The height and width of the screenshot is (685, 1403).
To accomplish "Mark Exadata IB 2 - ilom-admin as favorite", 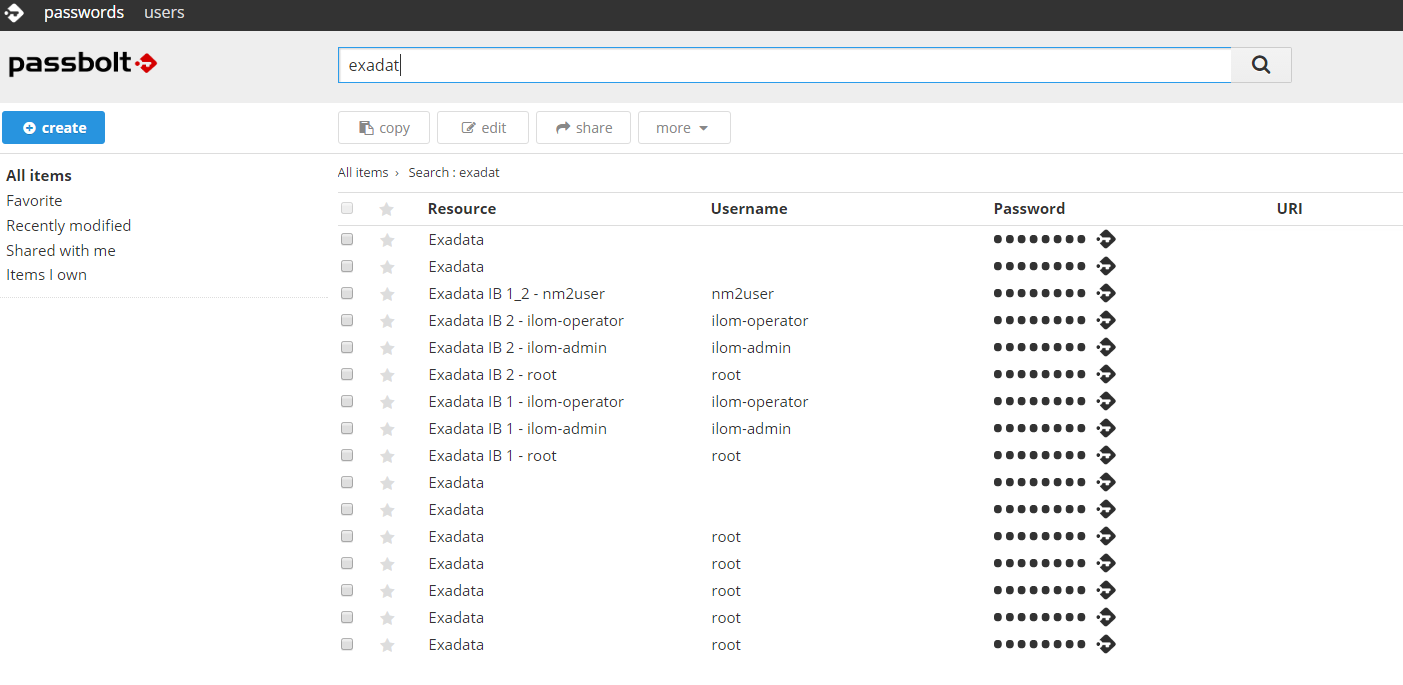I will point(387,348).
